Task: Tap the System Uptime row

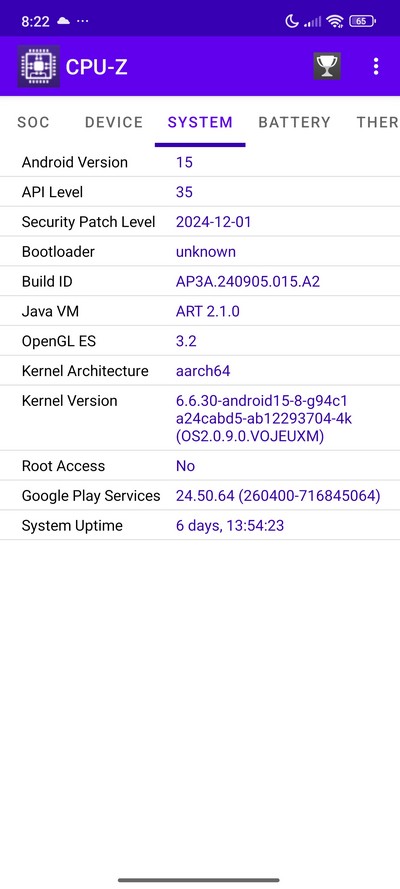Action: (200, 526)
